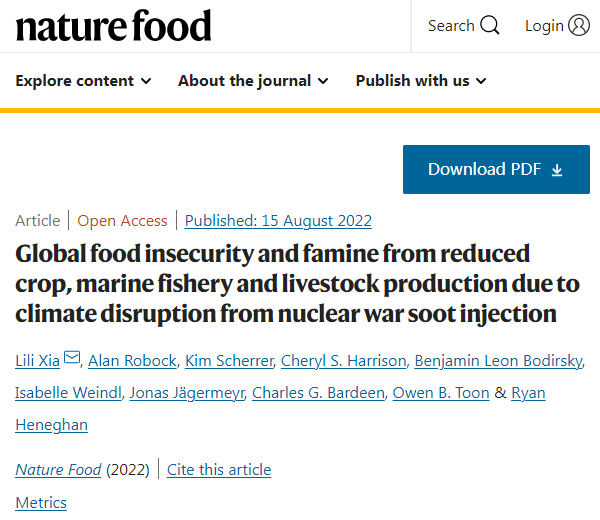The height and width of the screenshot is (520, 600).
Task: Open Isabelle Weindl author link
Action: coord(65,393)
